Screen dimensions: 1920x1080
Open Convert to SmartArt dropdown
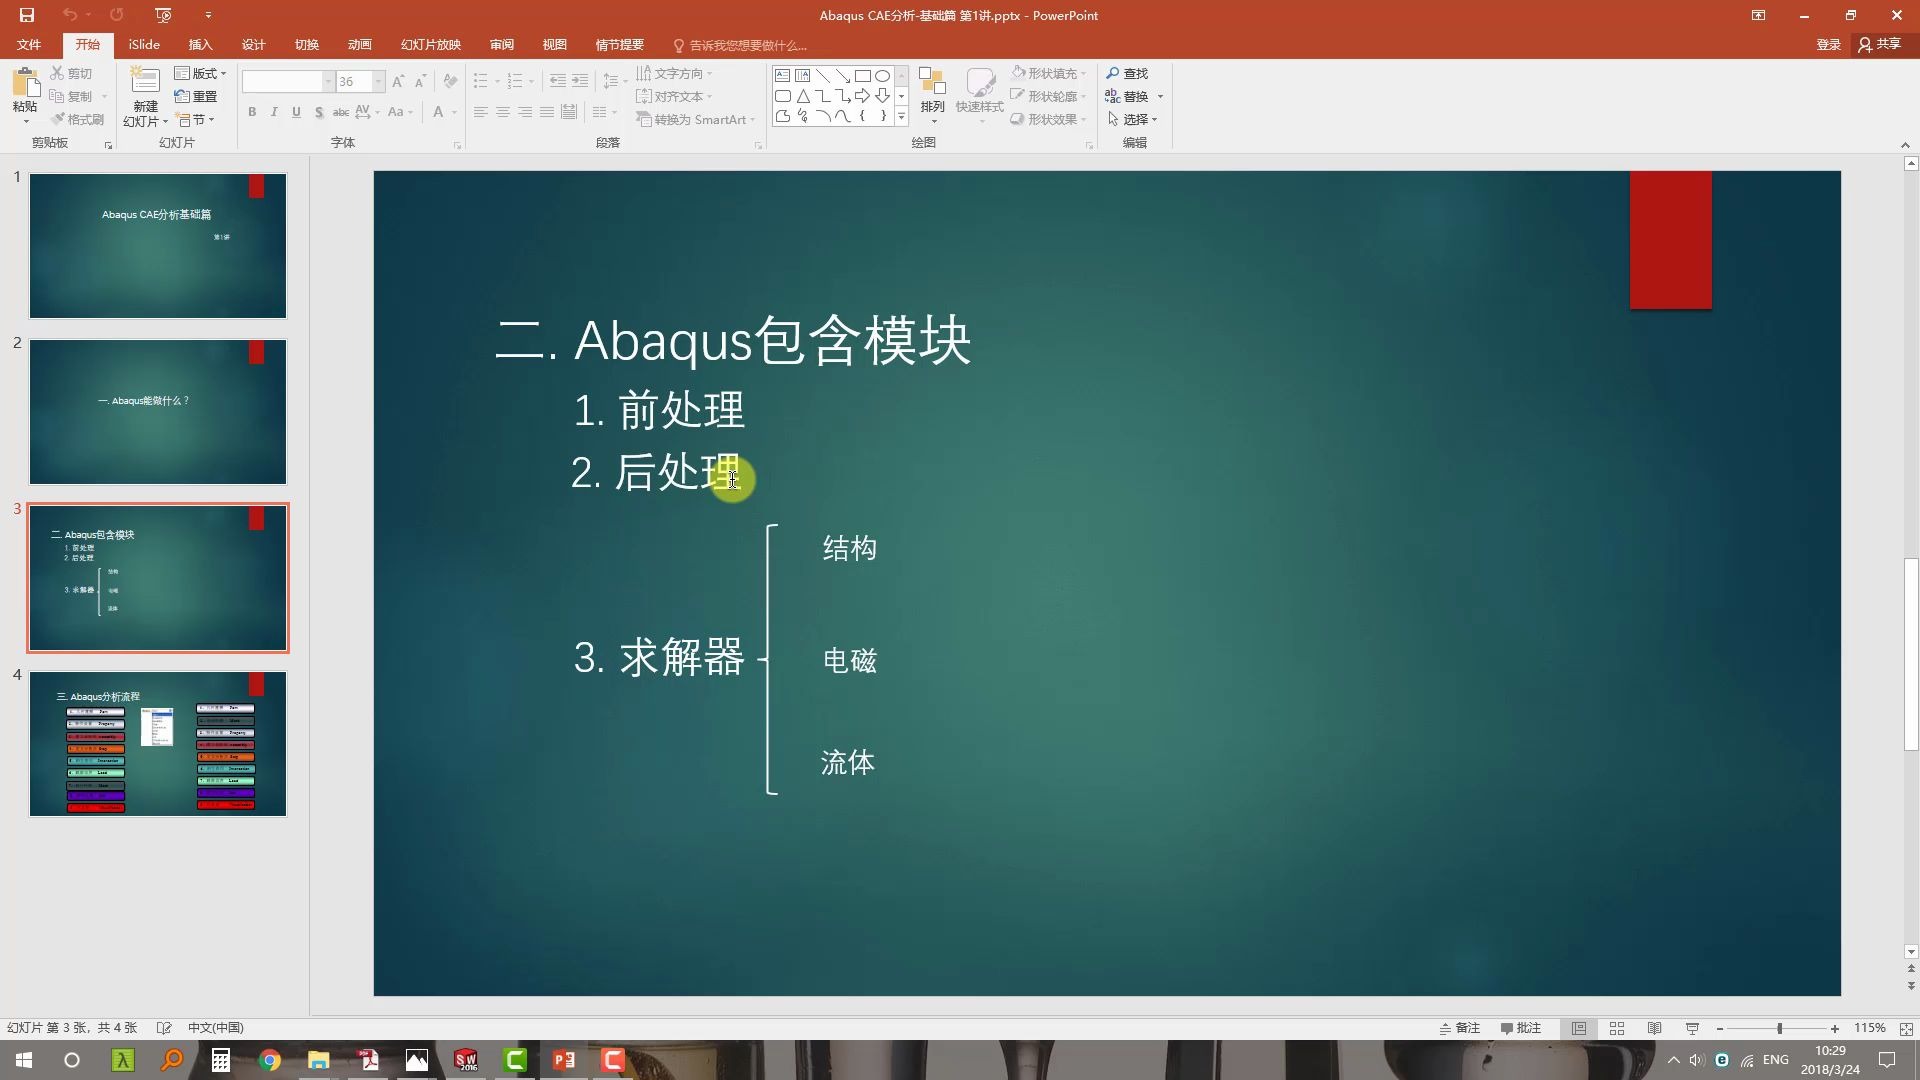(x=696, y=119)
